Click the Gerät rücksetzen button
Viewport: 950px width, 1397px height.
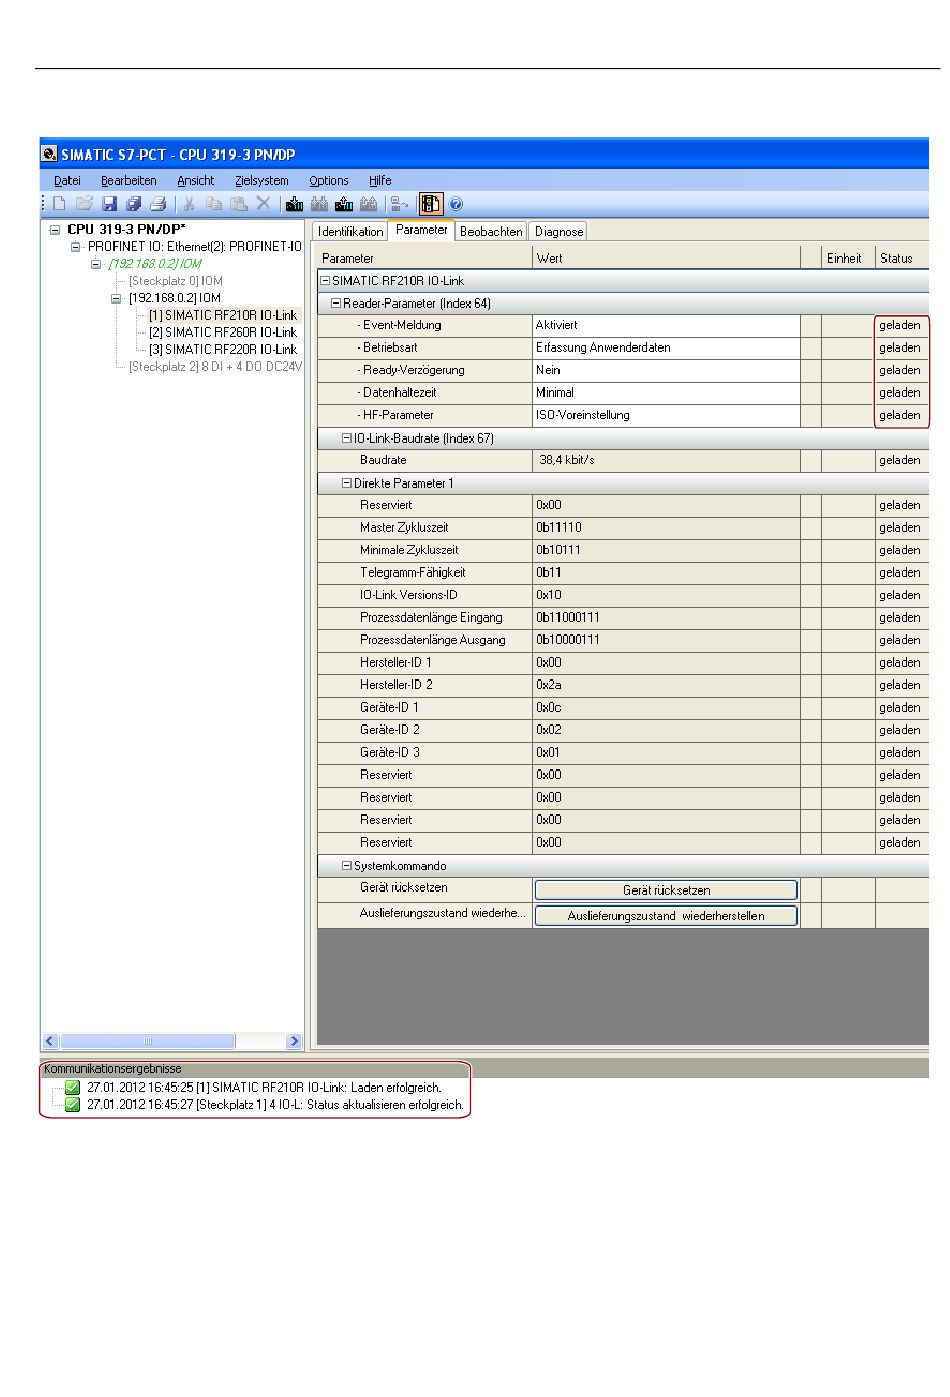(x=666, y=890)
